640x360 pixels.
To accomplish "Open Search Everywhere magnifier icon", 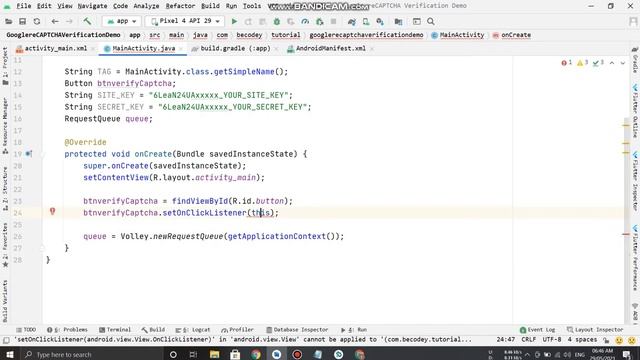I will click(x=431, y=21).
